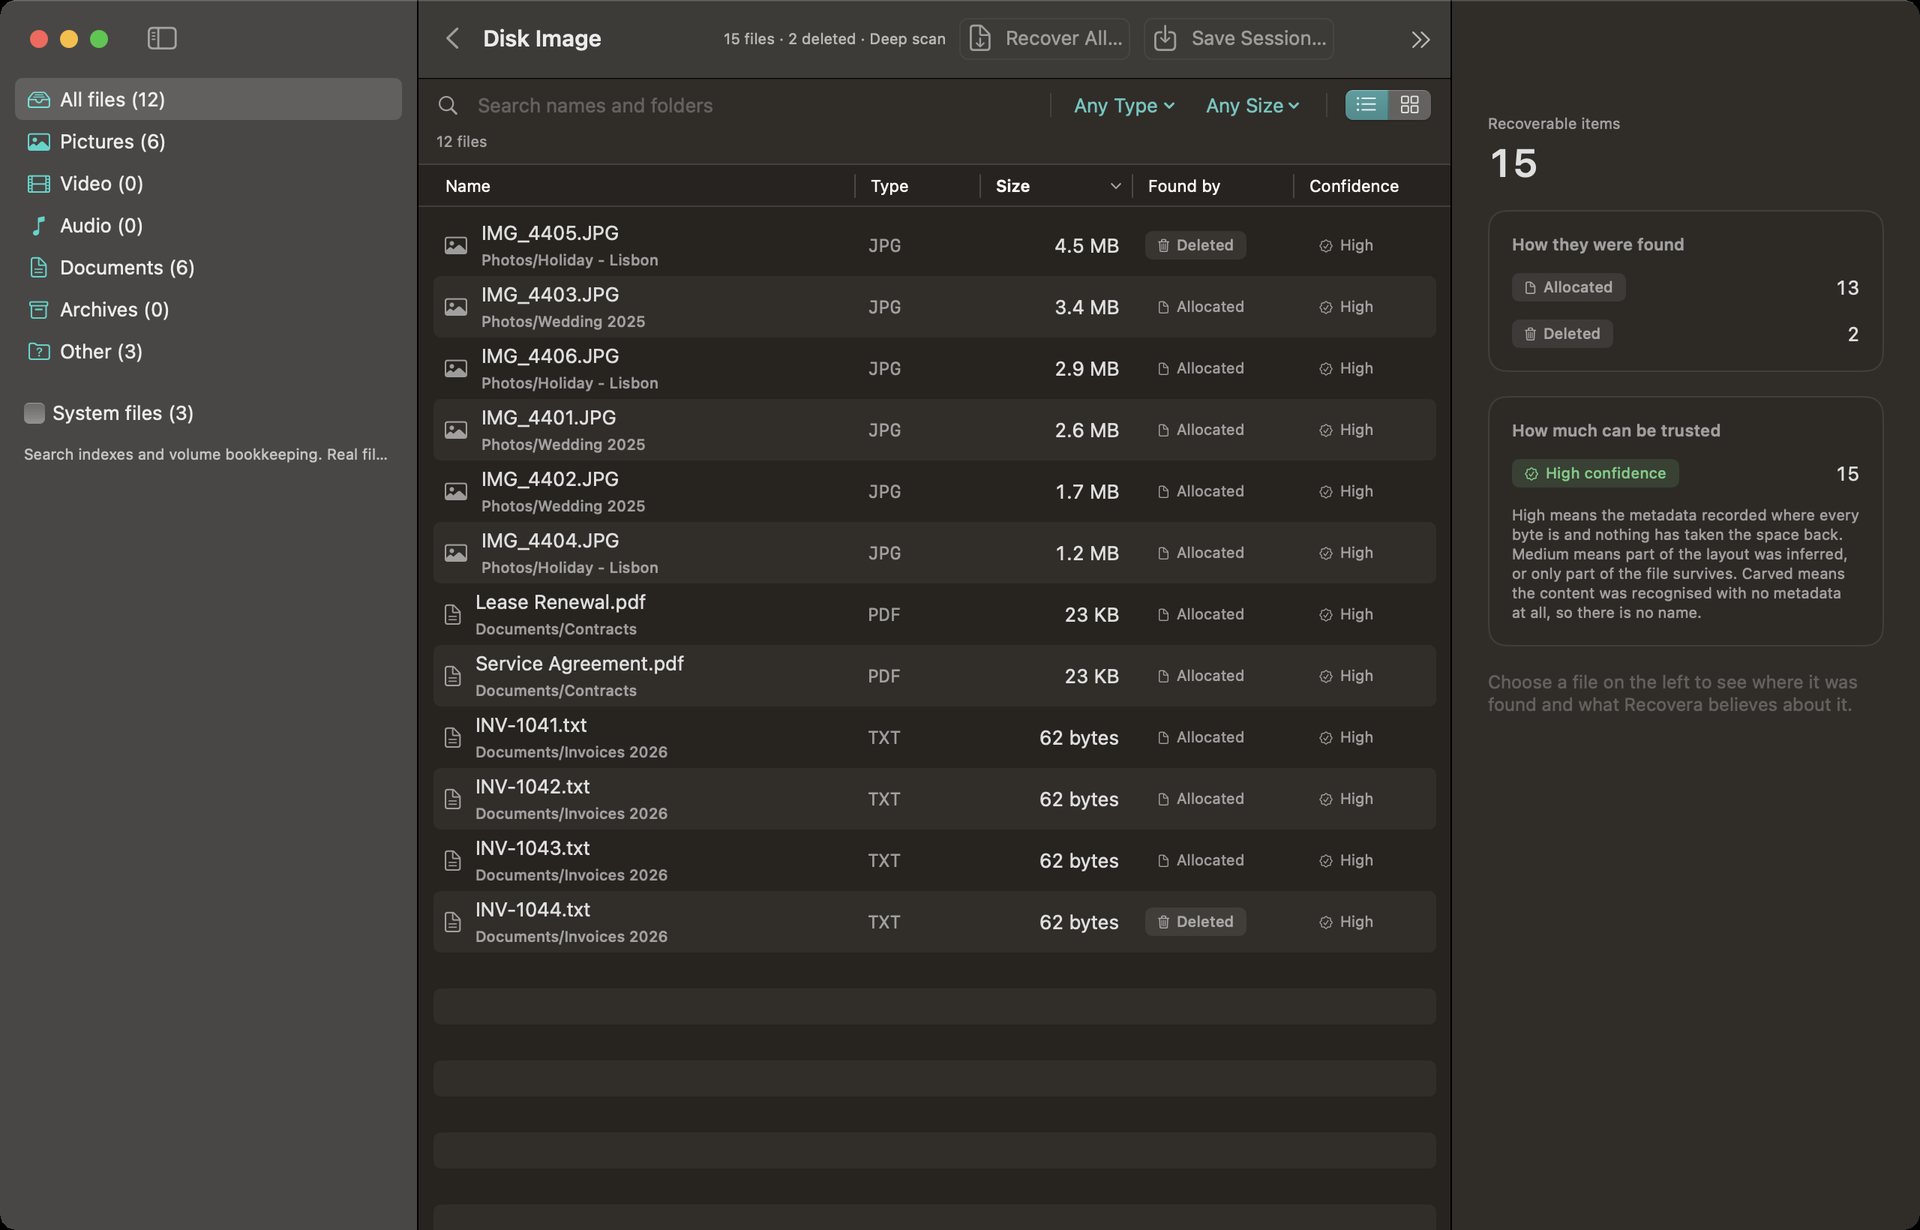This screenshot has width=1920, height=1230.
Task: Click Deleted badge in summary panel
Action: pyautogui.click(x=1562, y=333)
